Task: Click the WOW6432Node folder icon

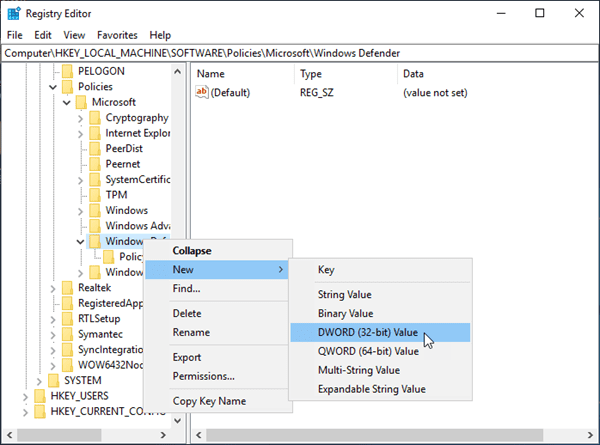Action: [x=67, y=365]
